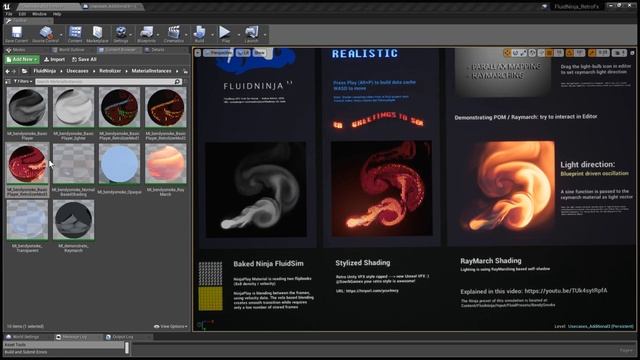Go forward in Content Browser history
The width and height of the screenshot is (640, 360).
(14, 71)
